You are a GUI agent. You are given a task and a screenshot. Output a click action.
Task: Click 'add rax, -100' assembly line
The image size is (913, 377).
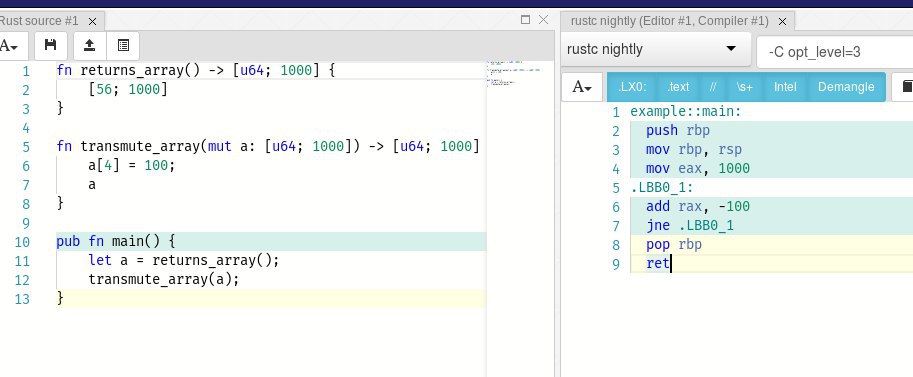(698, 207)
